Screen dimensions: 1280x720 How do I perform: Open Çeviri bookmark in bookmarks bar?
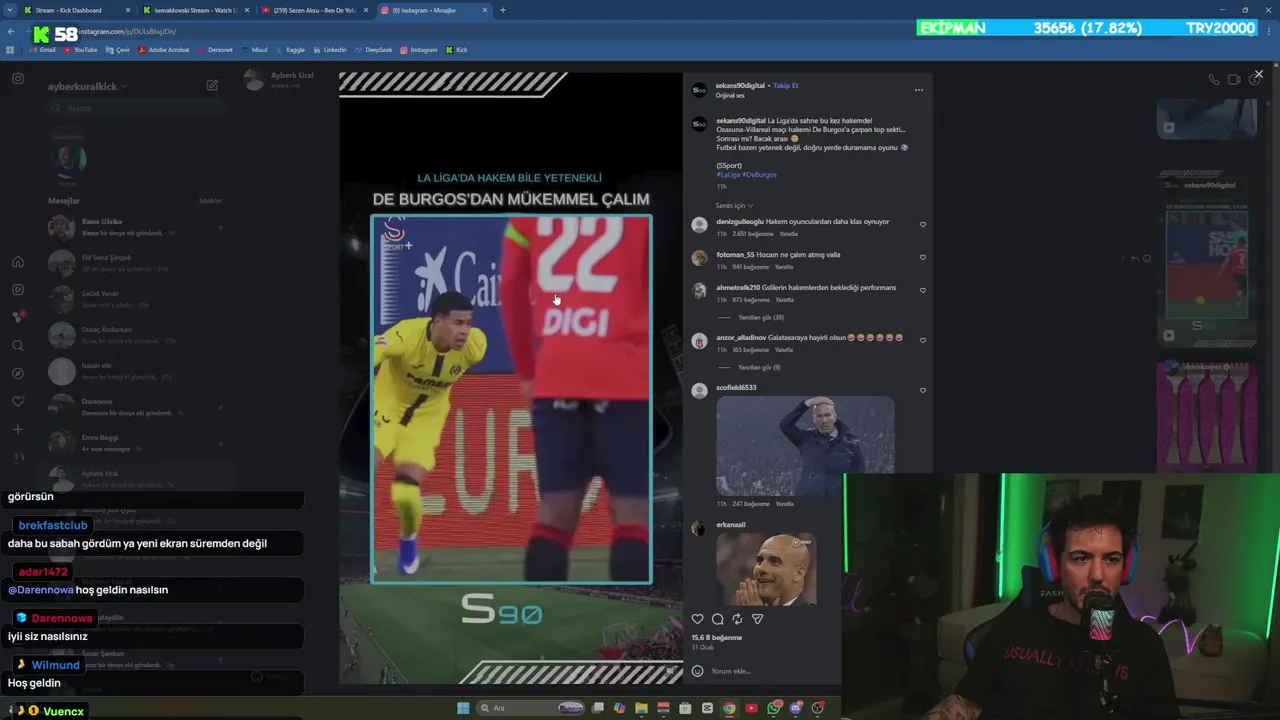pos(118,49)
